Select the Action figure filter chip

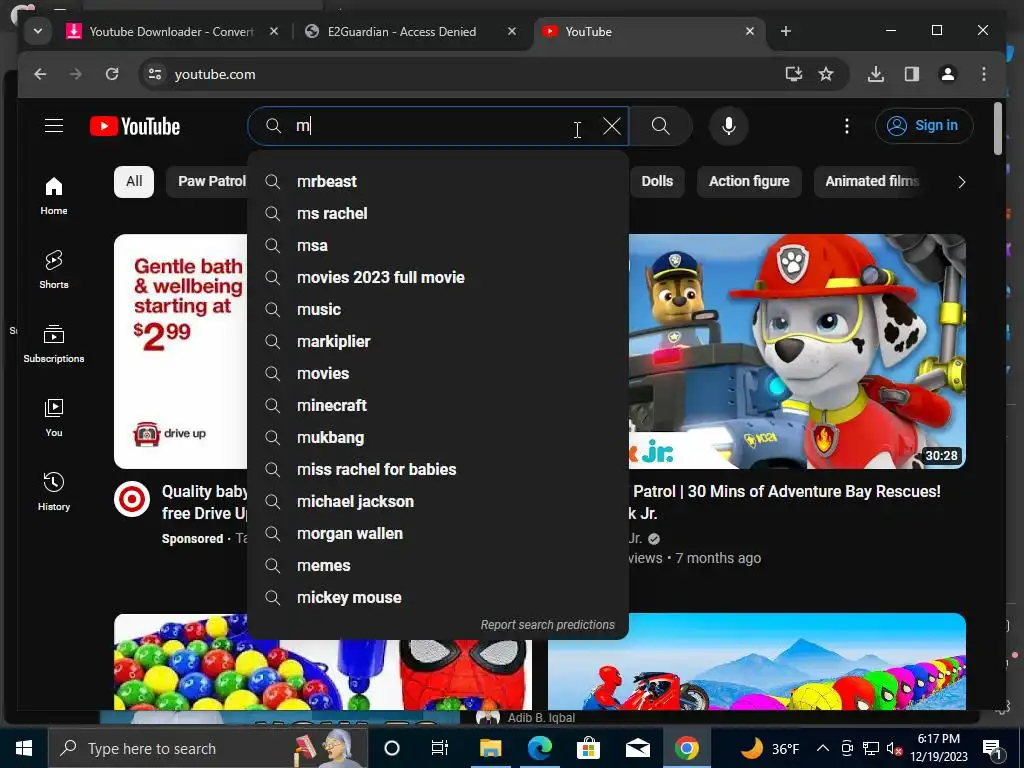pyautogui.click(x=749, y=182)
